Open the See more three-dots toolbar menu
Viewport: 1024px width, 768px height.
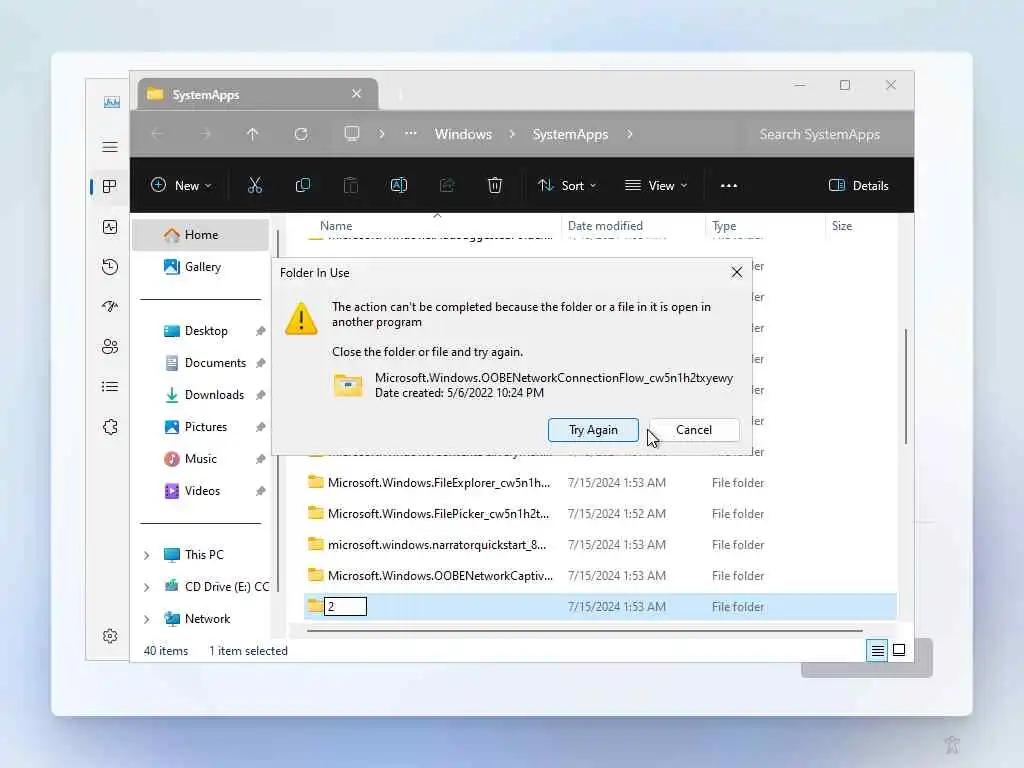coord(729,185)
